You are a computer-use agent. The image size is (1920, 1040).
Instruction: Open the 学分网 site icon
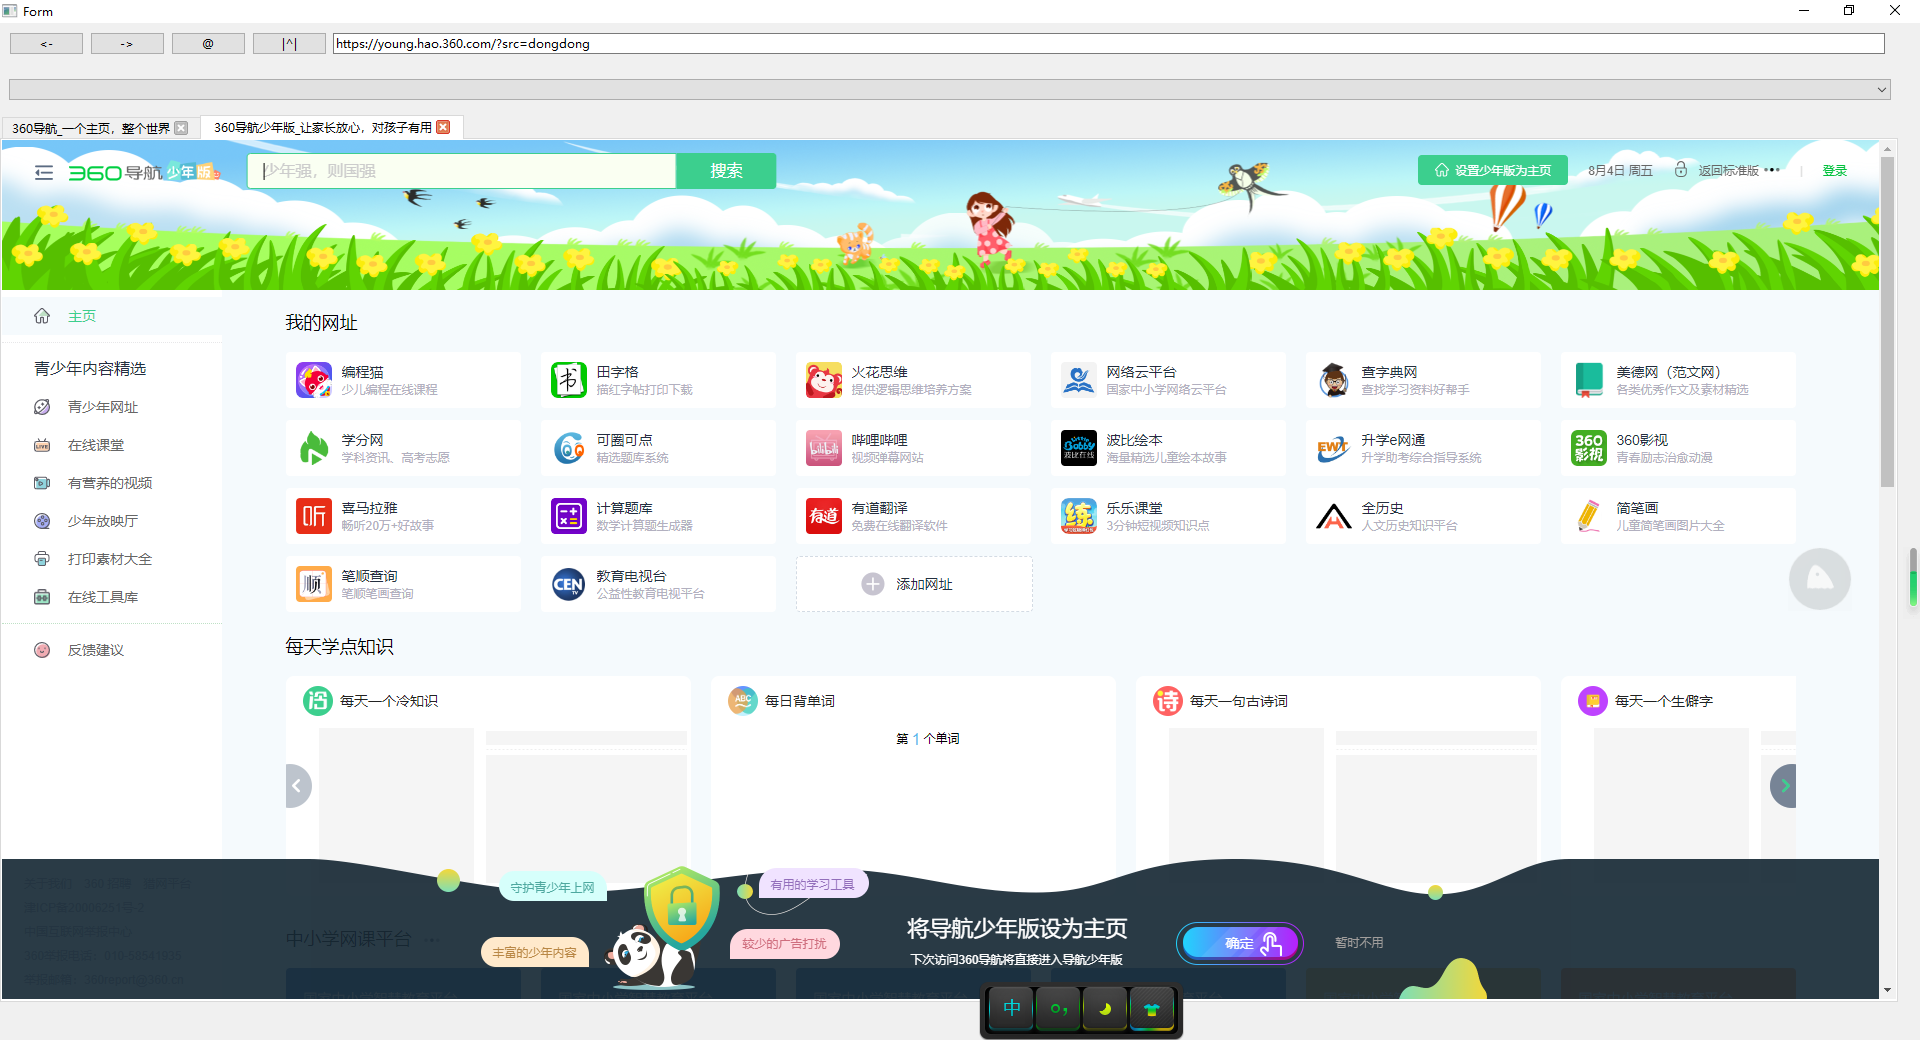click(313, 448)
